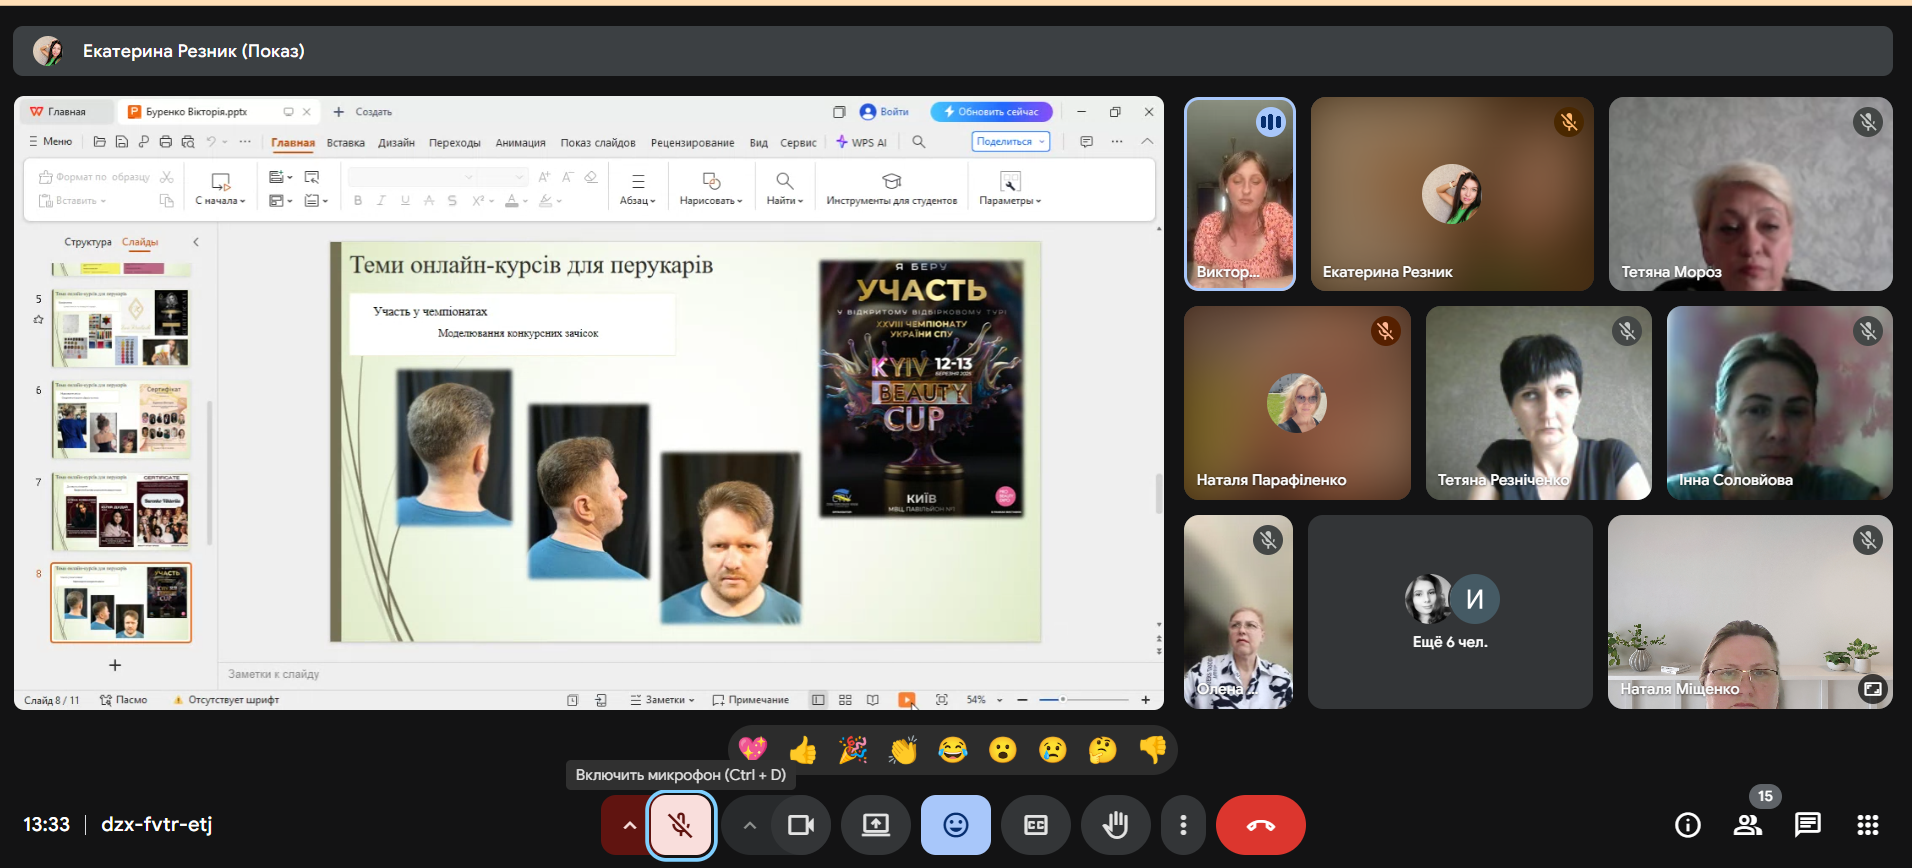Click the print icon in WPS quick toolbar
Image resolution: width=1912 pixels, height=868 pixels.
pyautogui.click(x=166, y=142)
